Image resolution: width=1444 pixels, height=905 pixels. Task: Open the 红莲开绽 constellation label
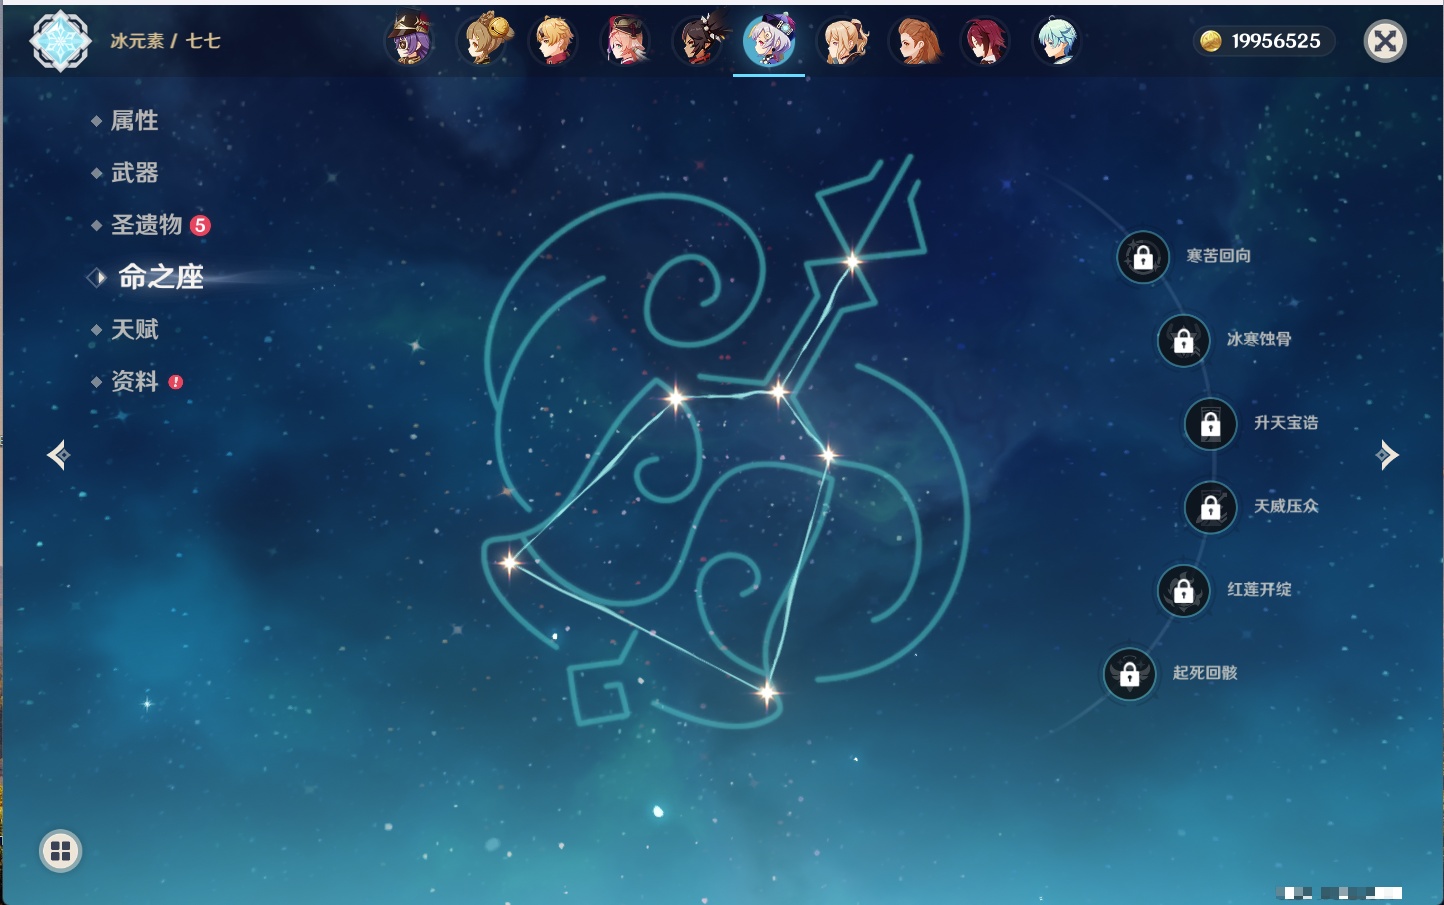click(x=1259, y=589)
